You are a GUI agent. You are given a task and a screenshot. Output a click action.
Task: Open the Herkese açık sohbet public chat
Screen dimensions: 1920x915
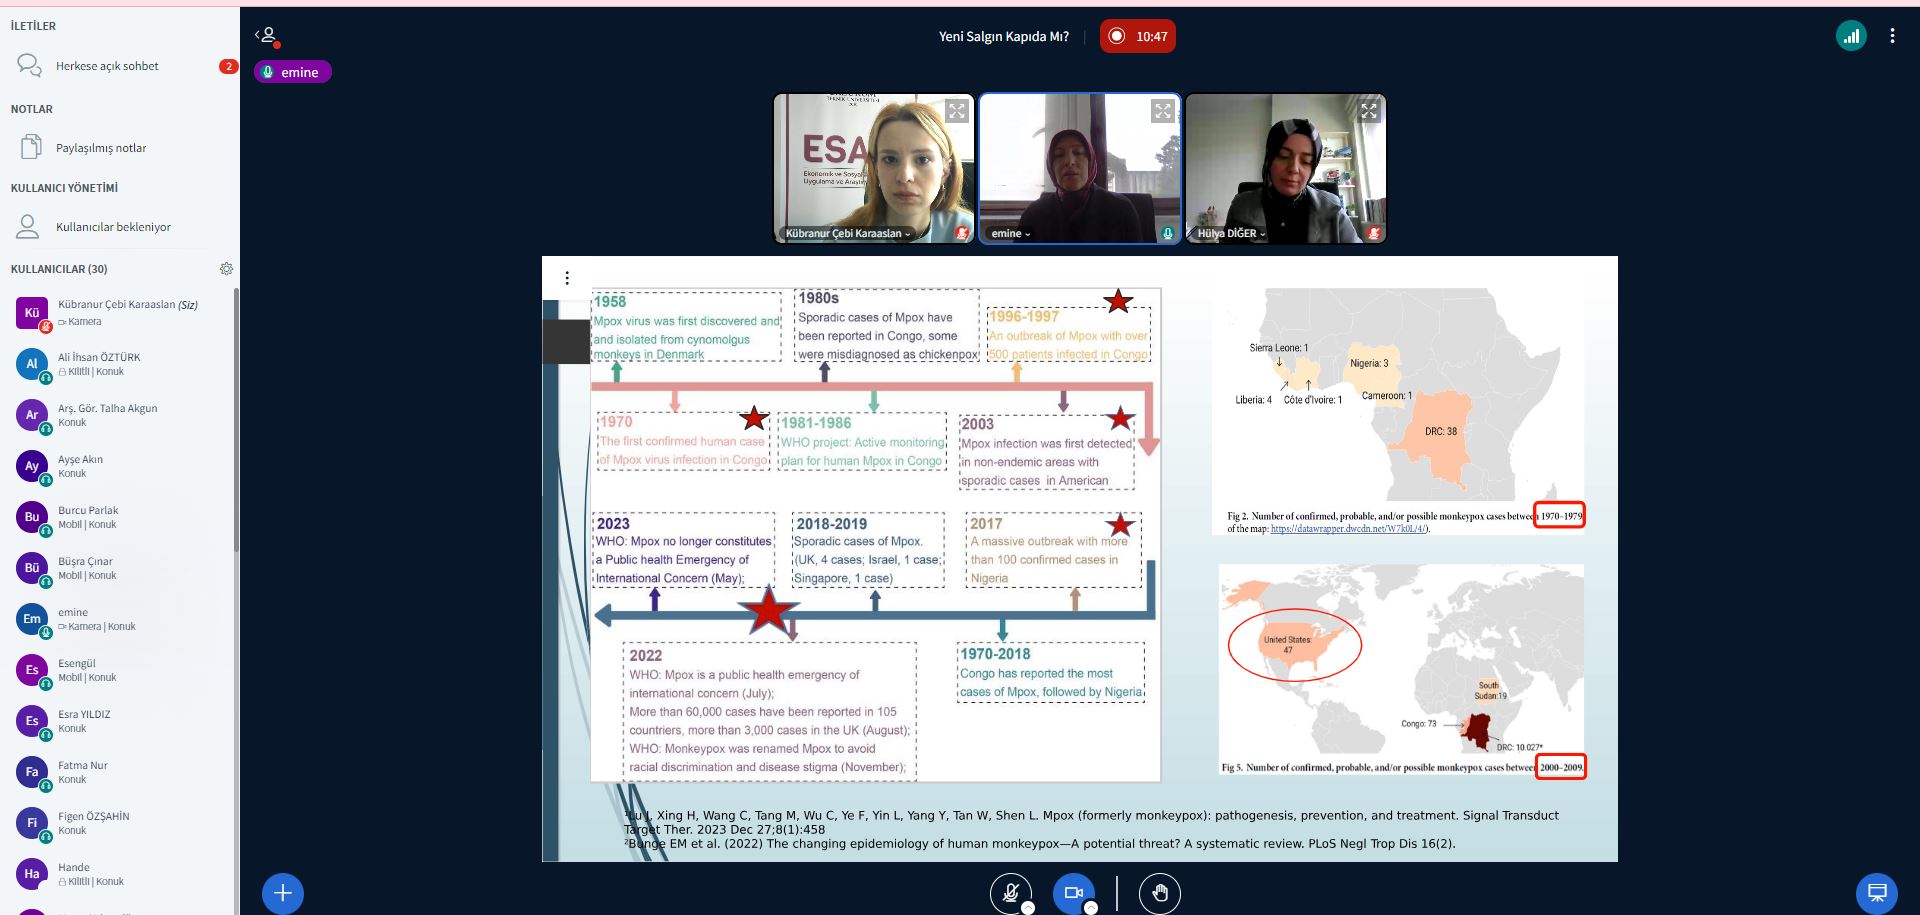107,66
